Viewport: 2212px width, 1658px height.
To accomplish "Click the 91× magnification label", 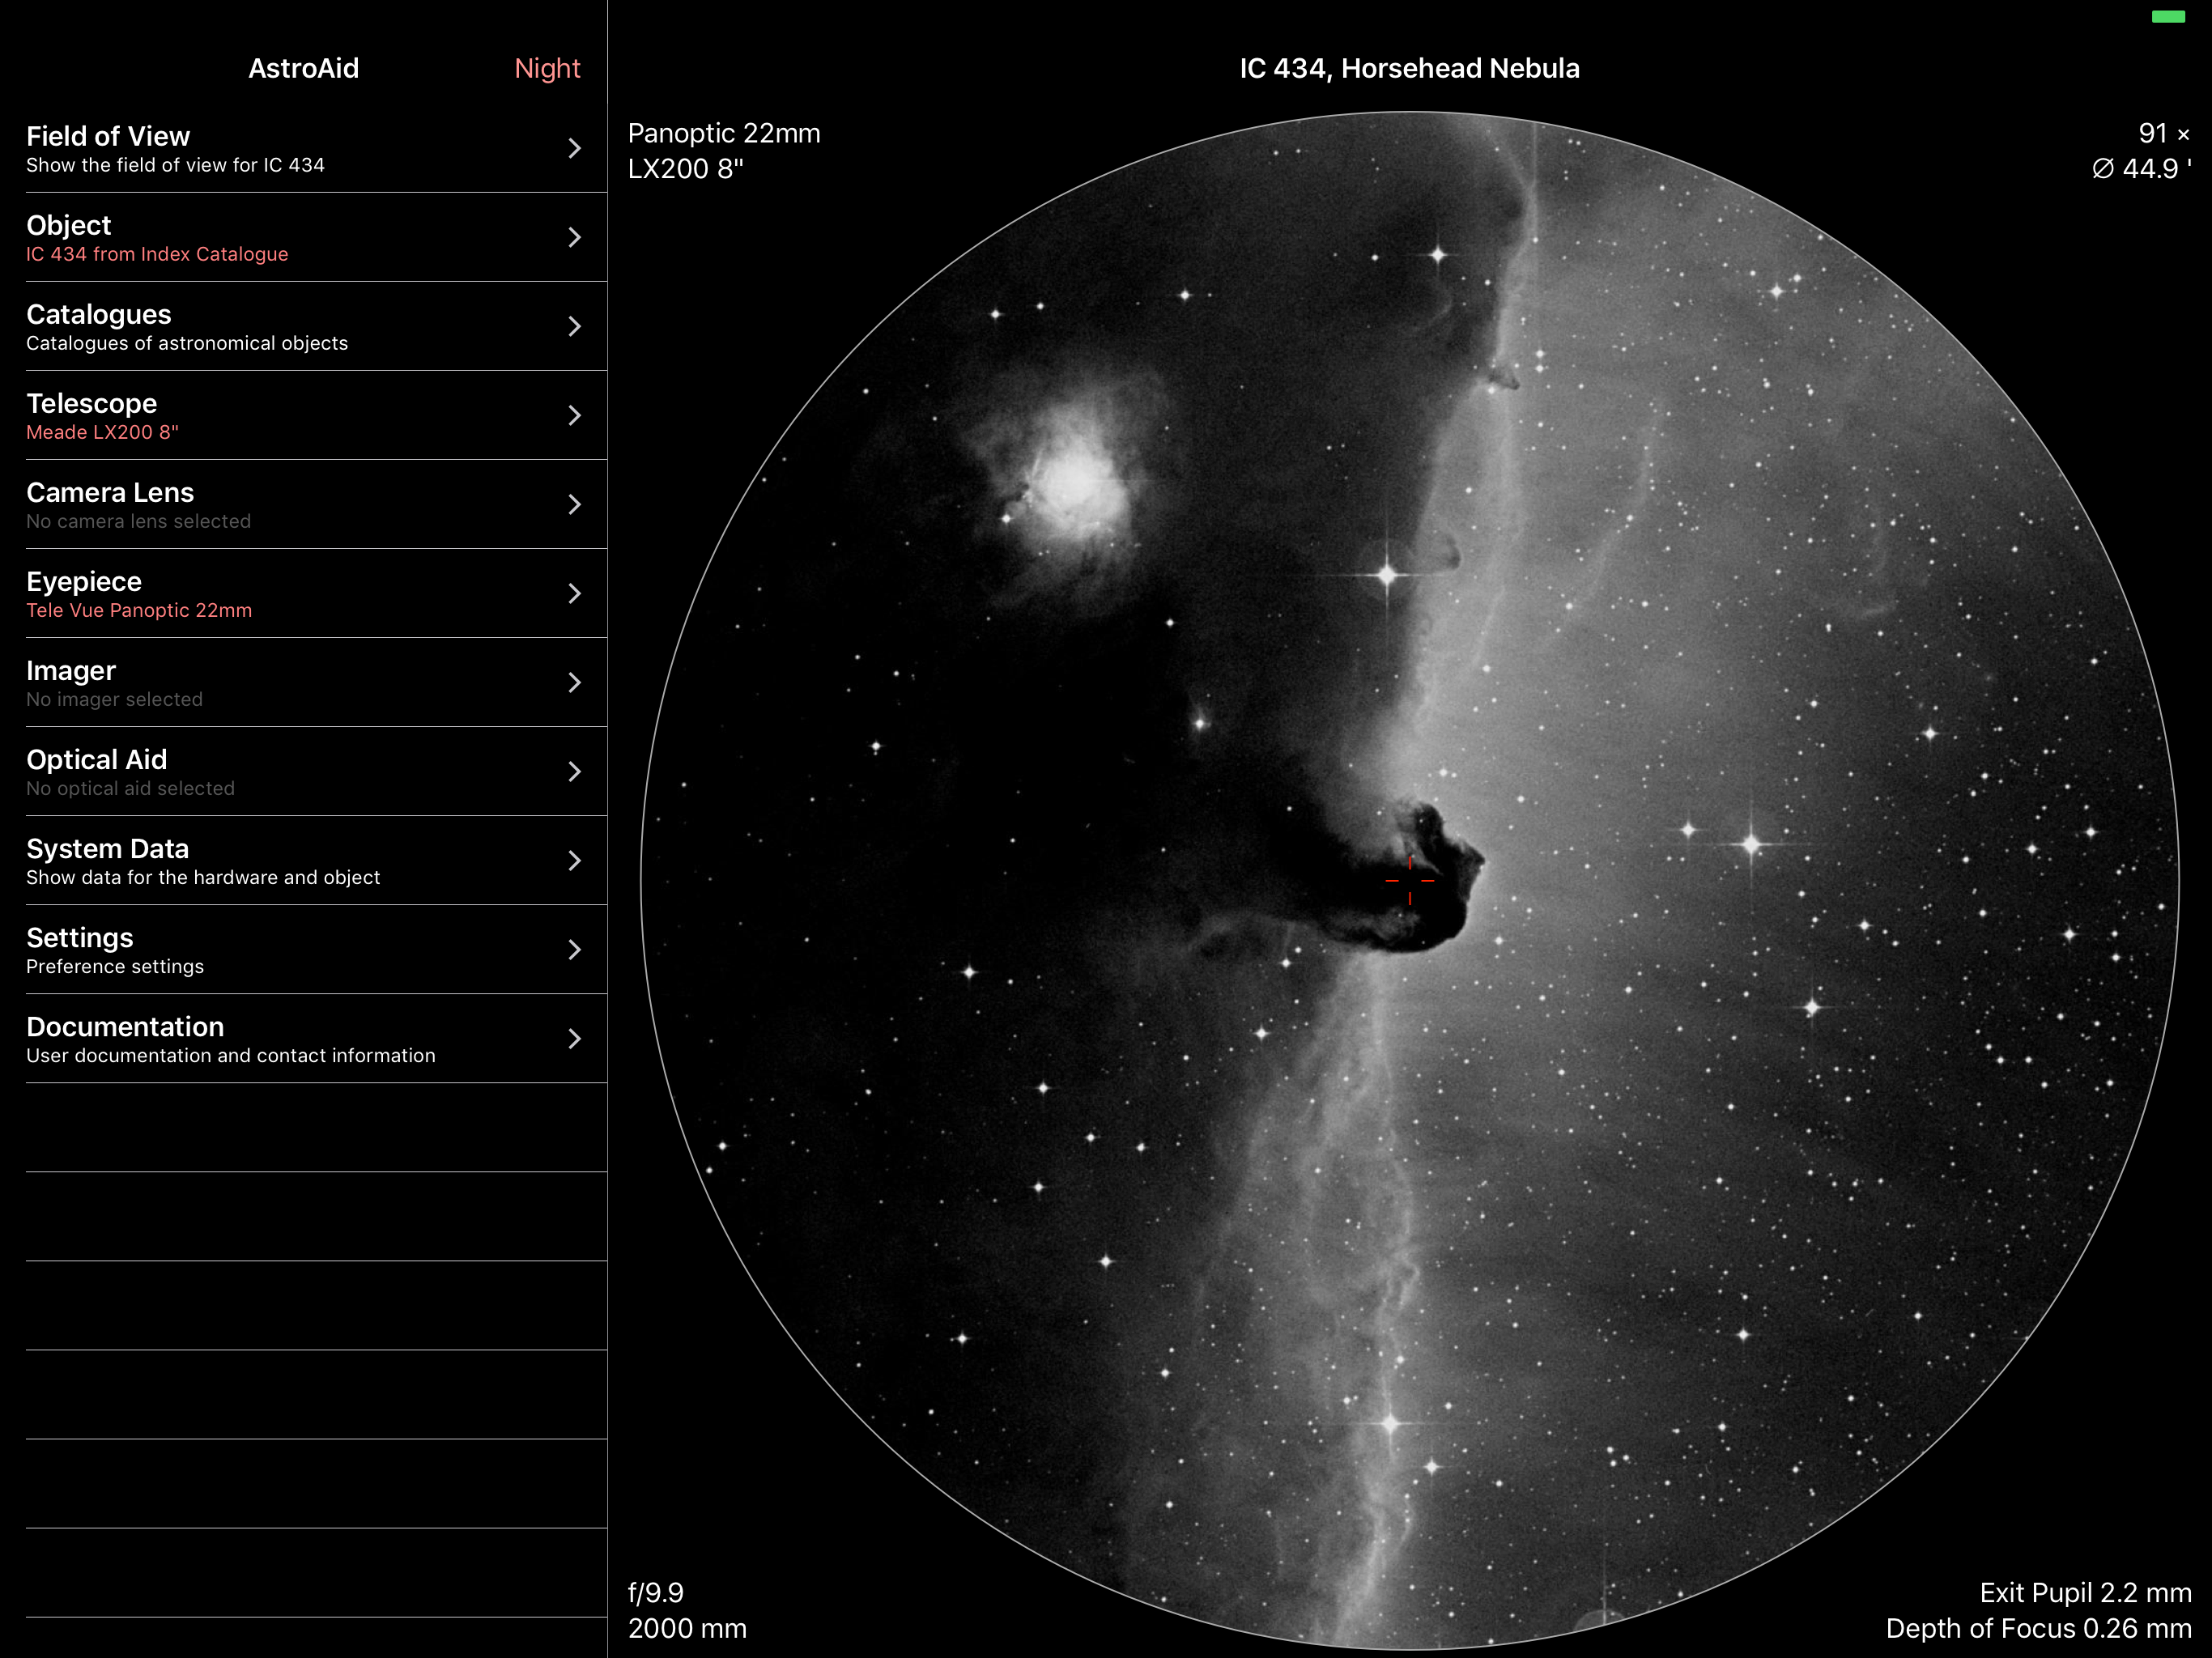I will pos(2163,133).
